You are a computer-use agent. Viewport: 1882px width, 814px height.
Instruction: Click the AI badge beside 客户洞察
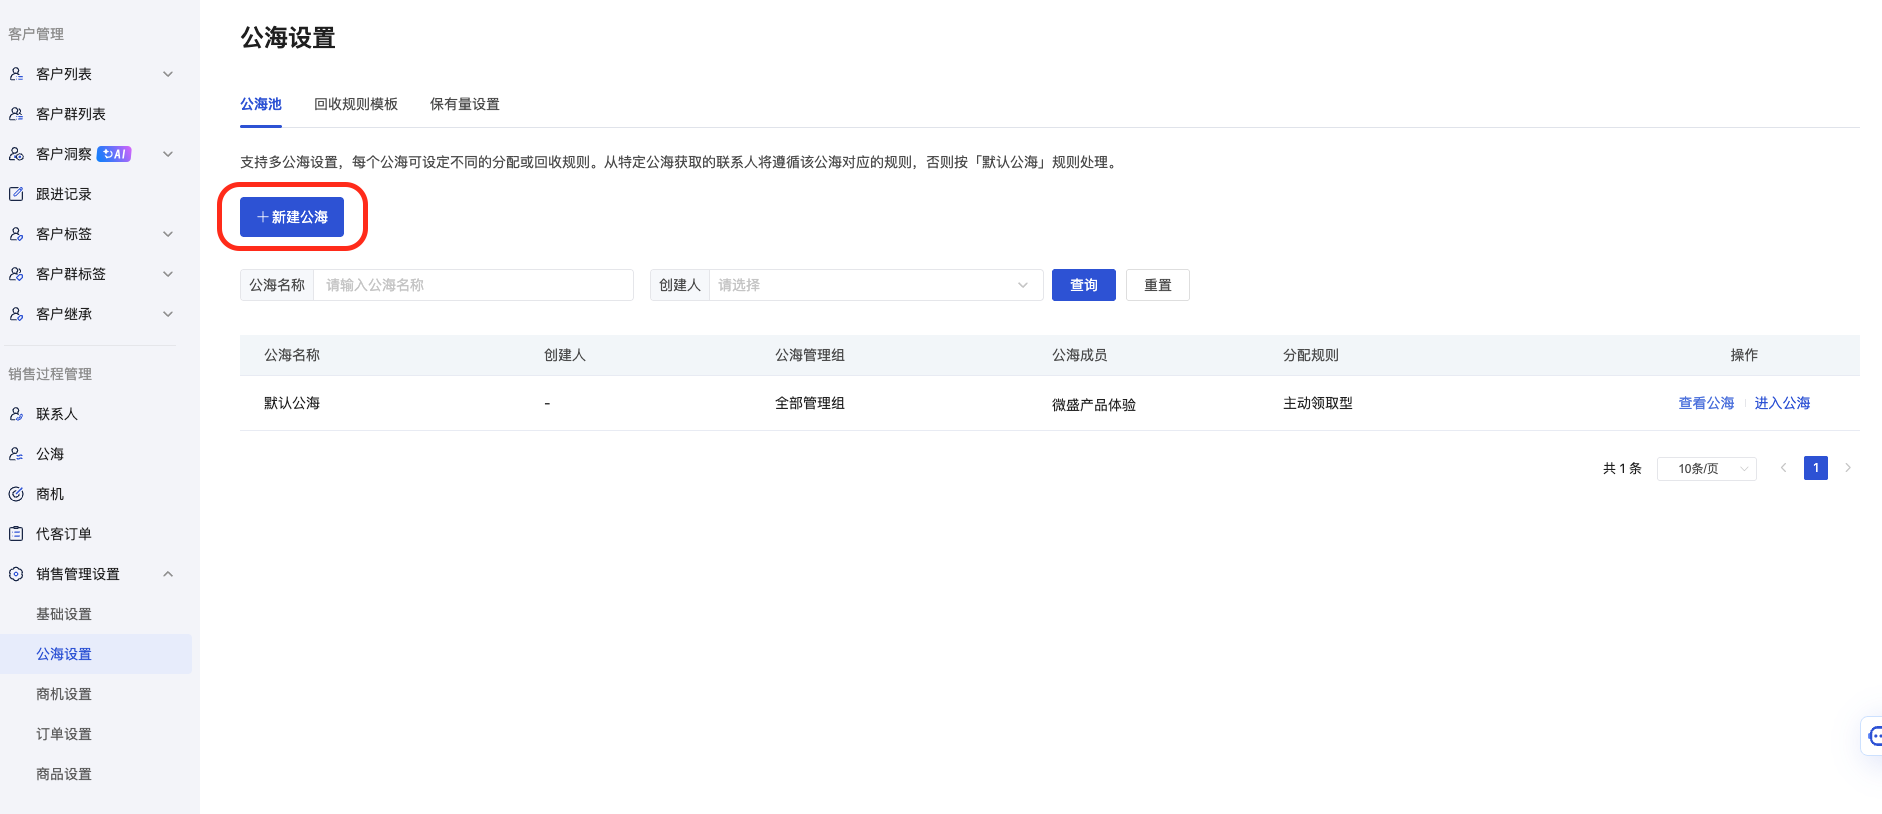pyautogui.click(x=114, y=154)
